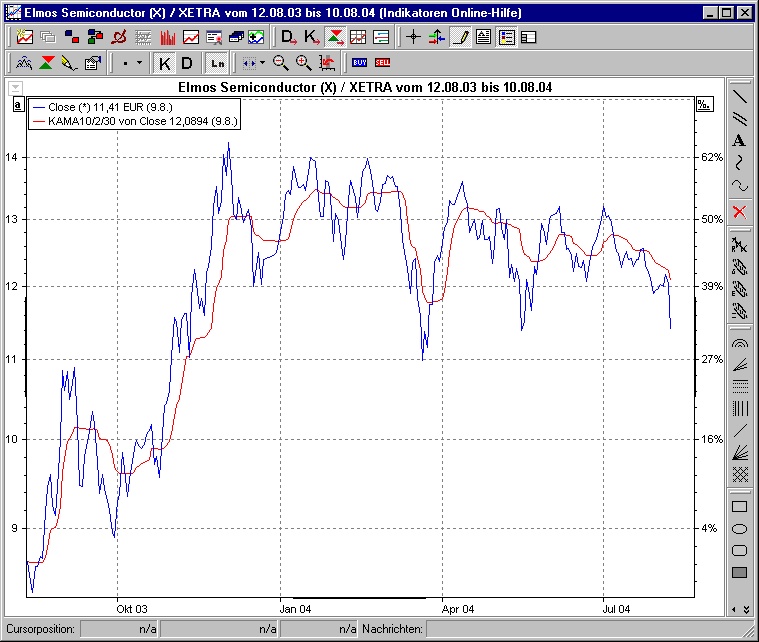Open the dot style dropdown arrow
The image size is (759, 642).
coord(139,62)
